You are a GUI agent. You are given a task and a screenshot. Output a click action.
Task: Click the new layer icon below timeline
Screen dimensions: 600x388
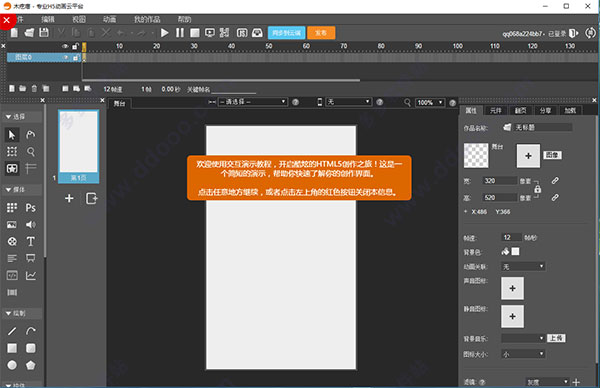12,89
